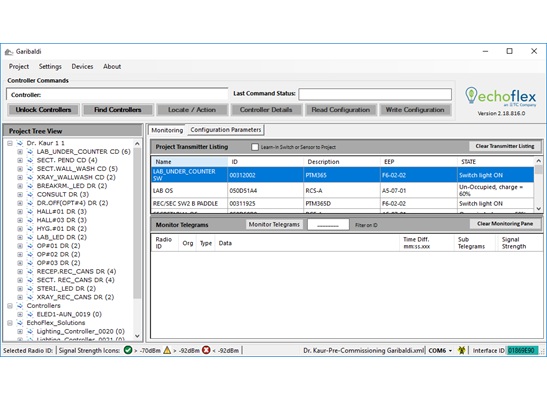
Task: Select the OP#03 DR tree item
Action: click(58, 263)
